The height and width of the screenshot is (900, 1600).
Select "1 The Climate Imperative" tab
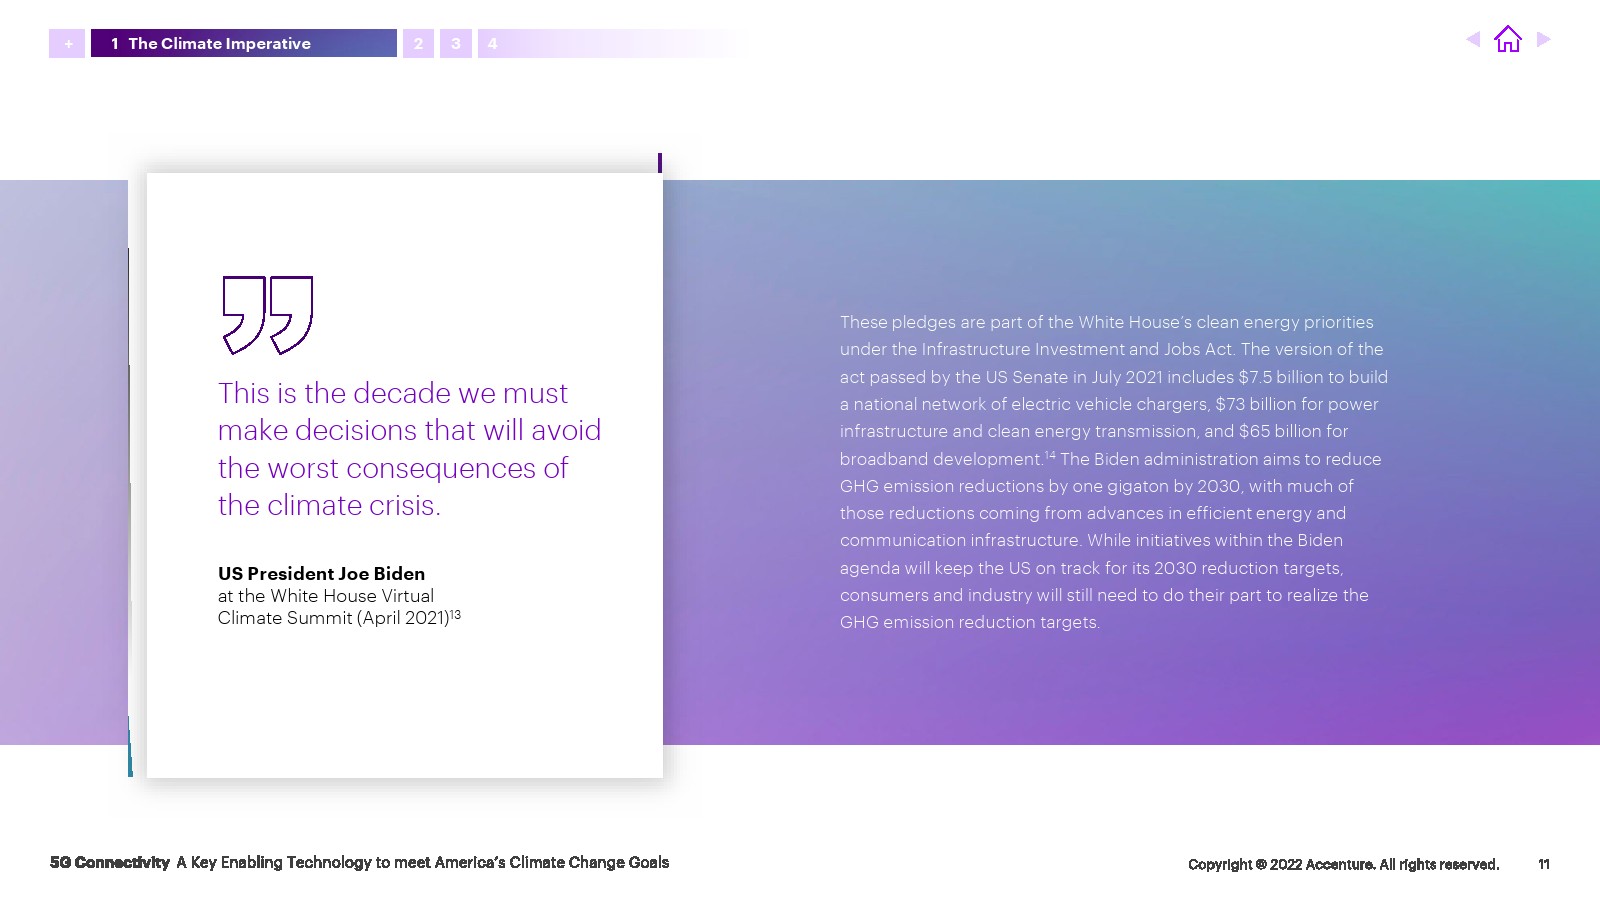point(243,44)
